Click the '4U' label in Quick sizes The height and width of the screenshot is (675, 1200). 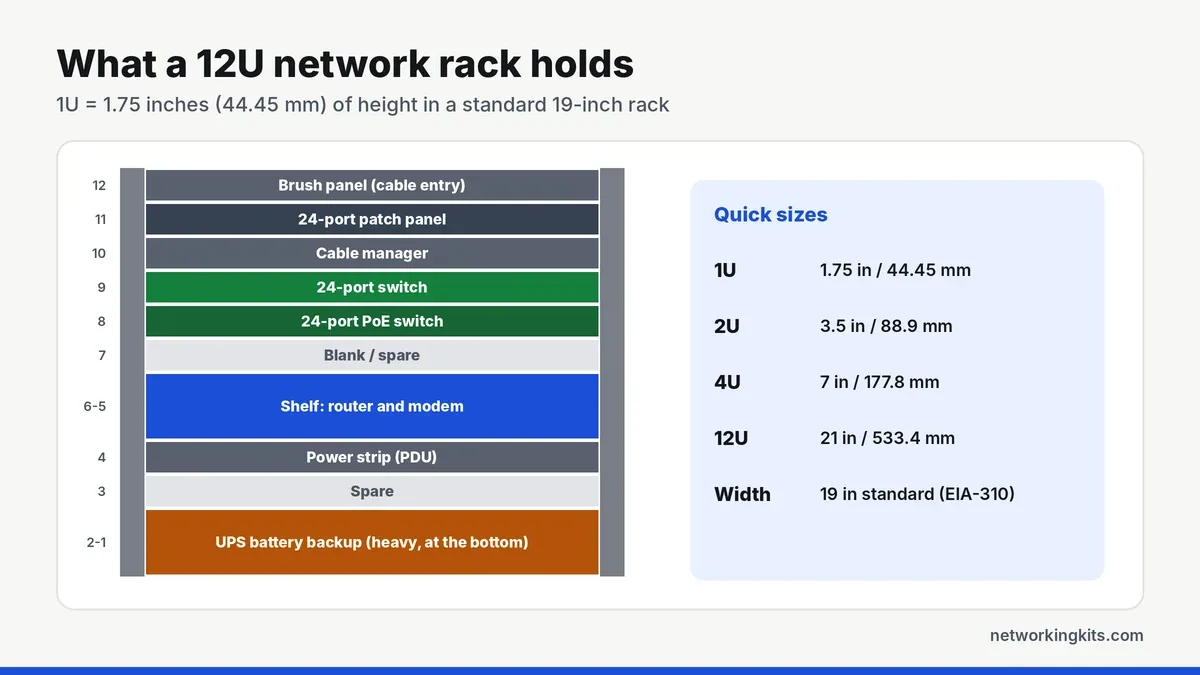[x=727, y=382]
